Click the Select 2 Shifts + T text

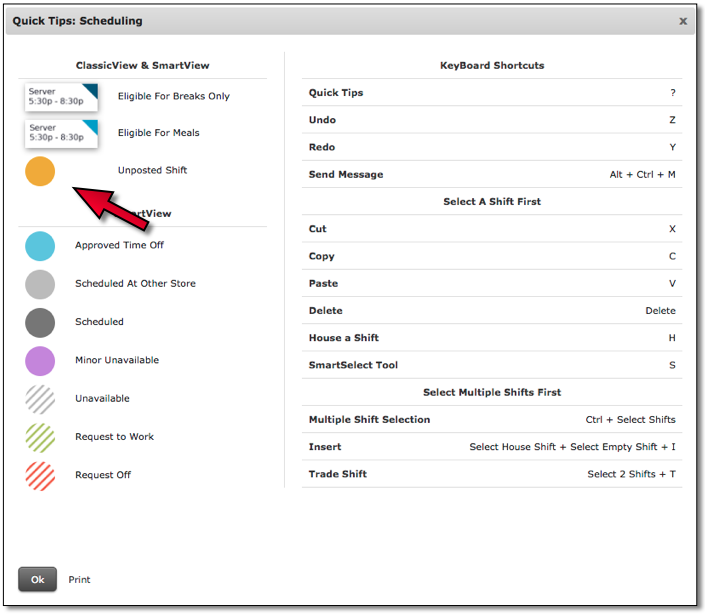pyautogui.click(x=631, y=474)
